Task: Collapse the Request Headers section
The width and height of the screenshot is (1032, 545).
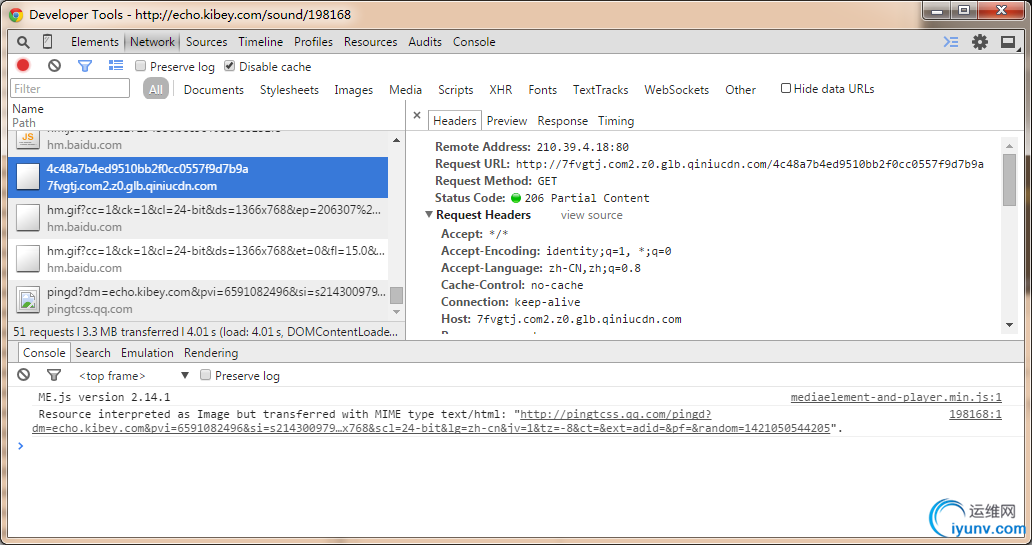Action: click(x=429, y=215)
